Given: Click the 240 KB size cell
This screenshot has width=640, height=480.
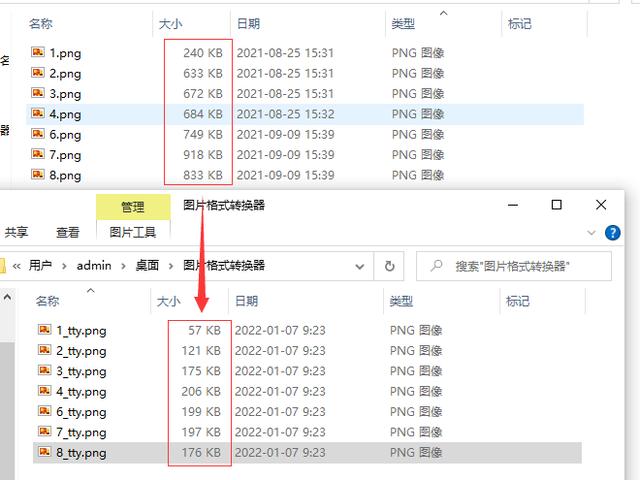Looking at the screenshot, I should tap(203, 53).
